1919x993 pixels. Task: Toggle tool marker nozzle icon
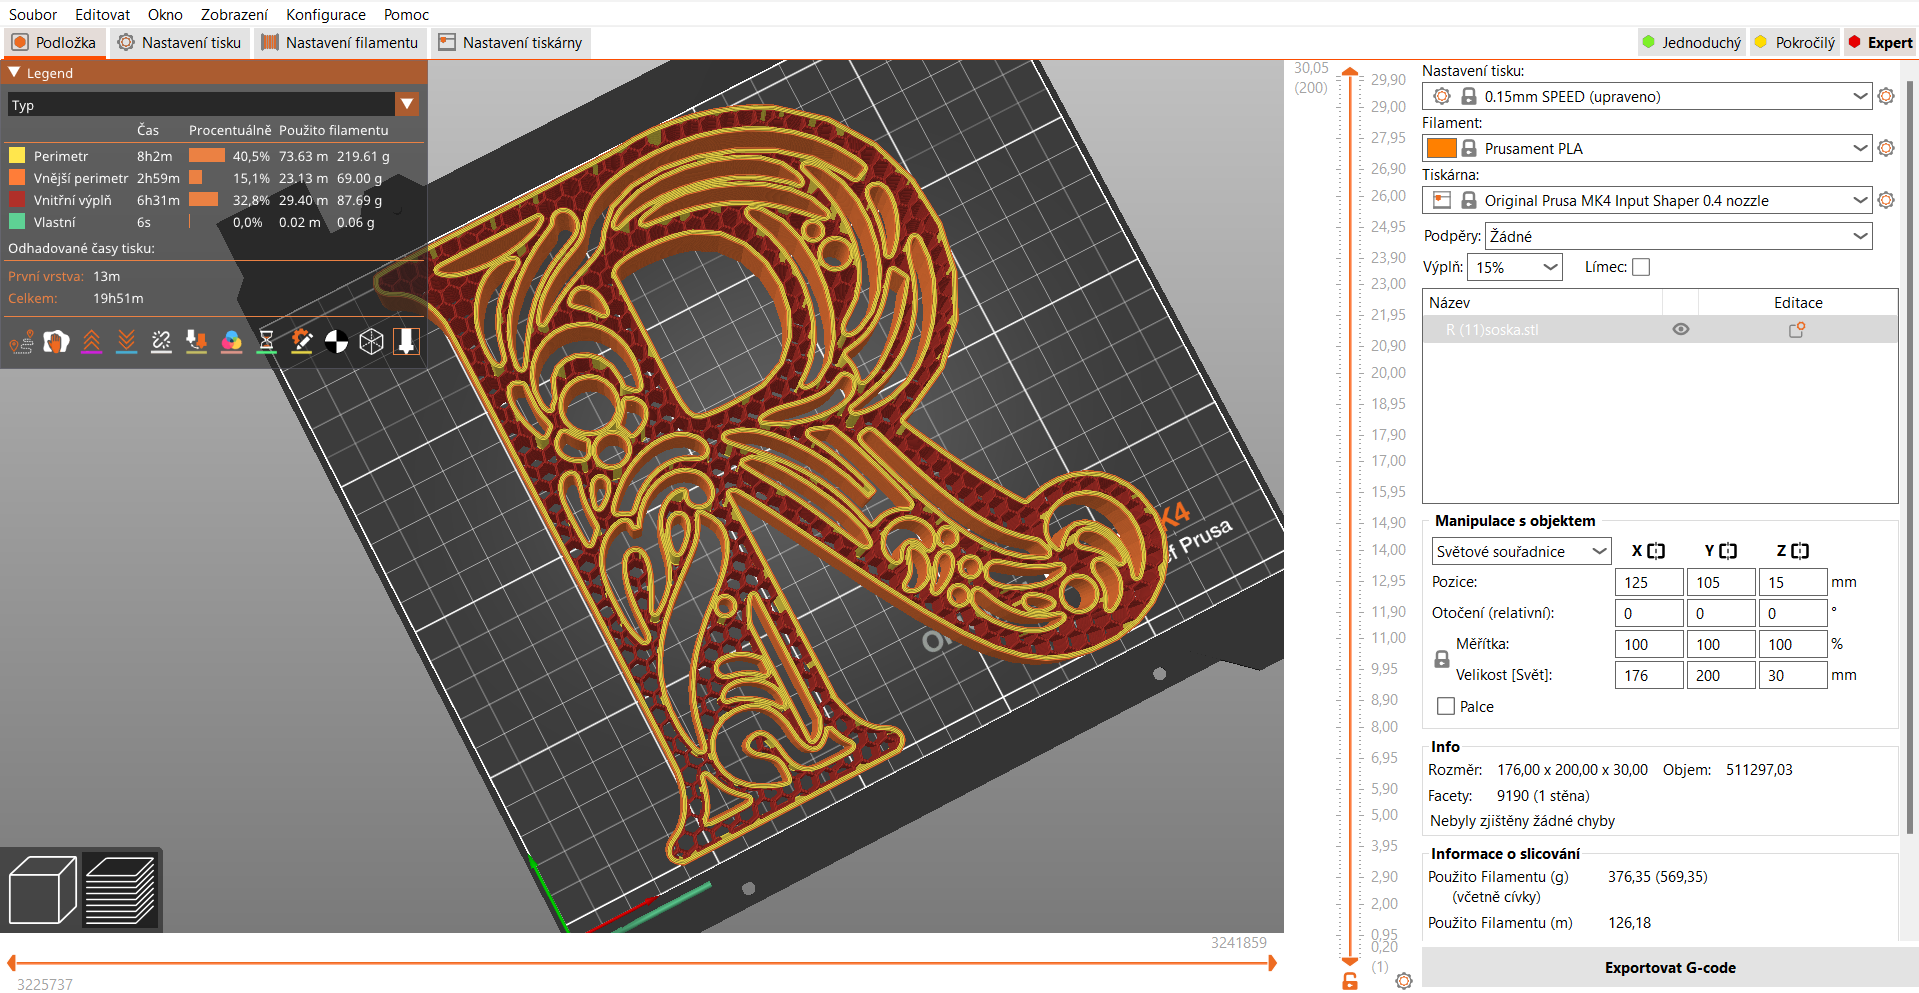[x=406, y=342]
